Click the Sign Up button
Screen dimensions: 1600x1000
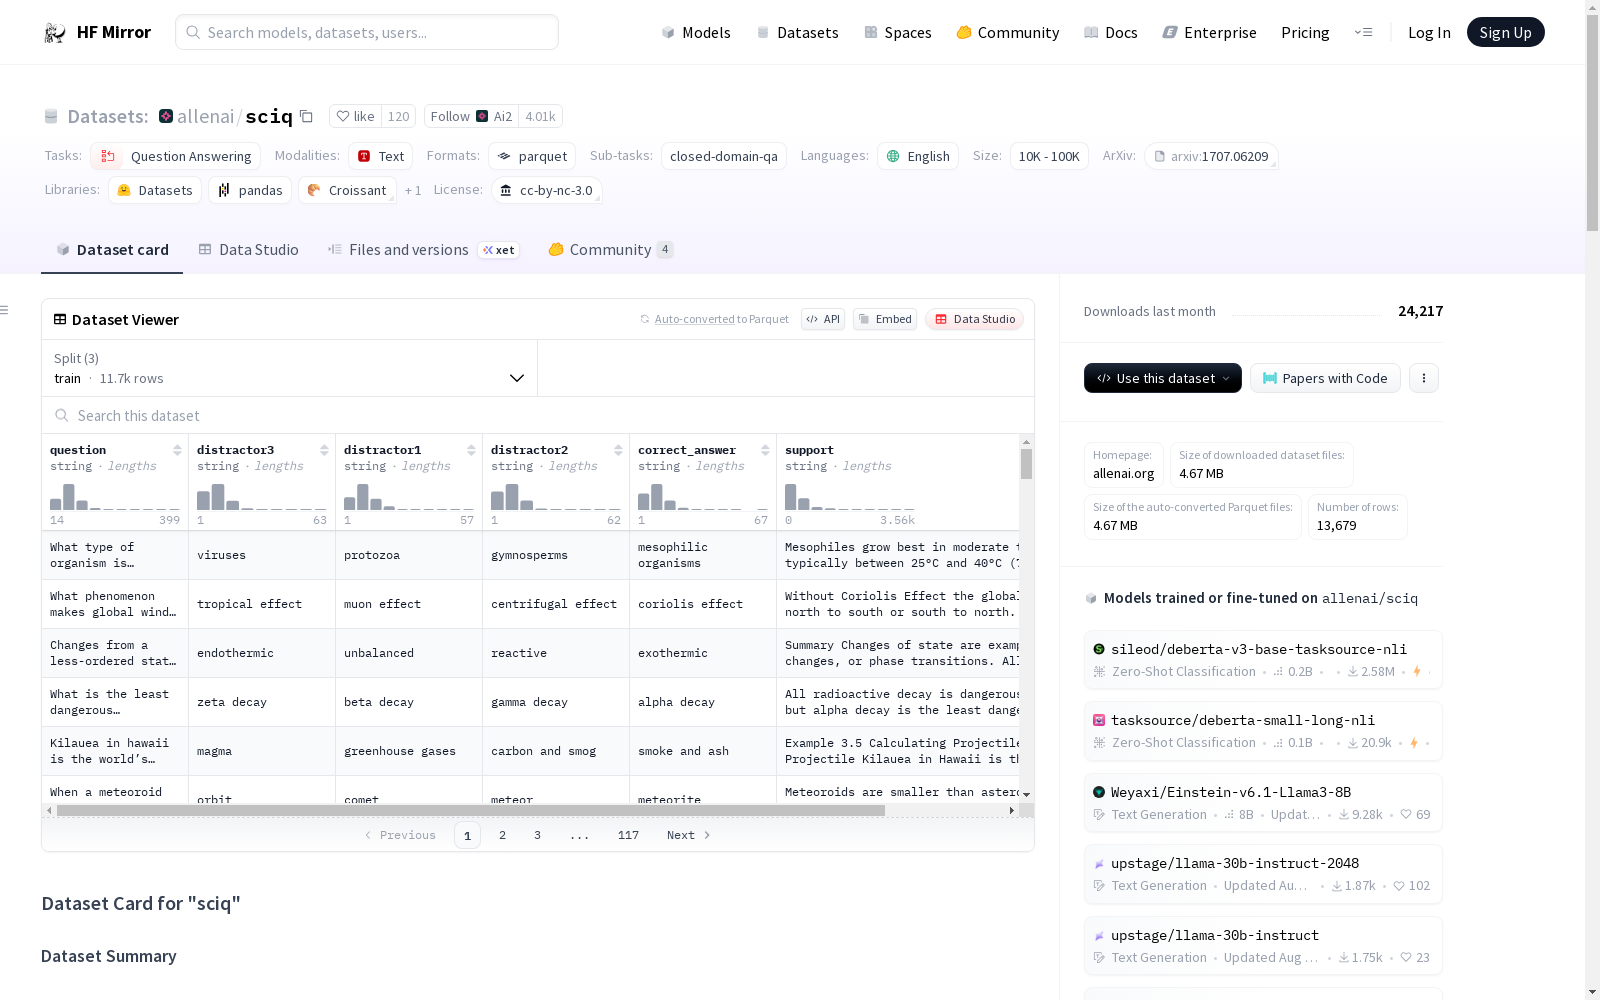pos(1505,32)
